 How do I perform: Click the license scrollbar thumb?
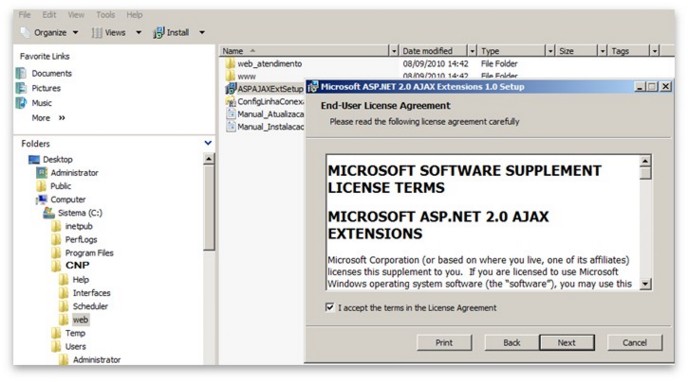(x=645, y=173)
